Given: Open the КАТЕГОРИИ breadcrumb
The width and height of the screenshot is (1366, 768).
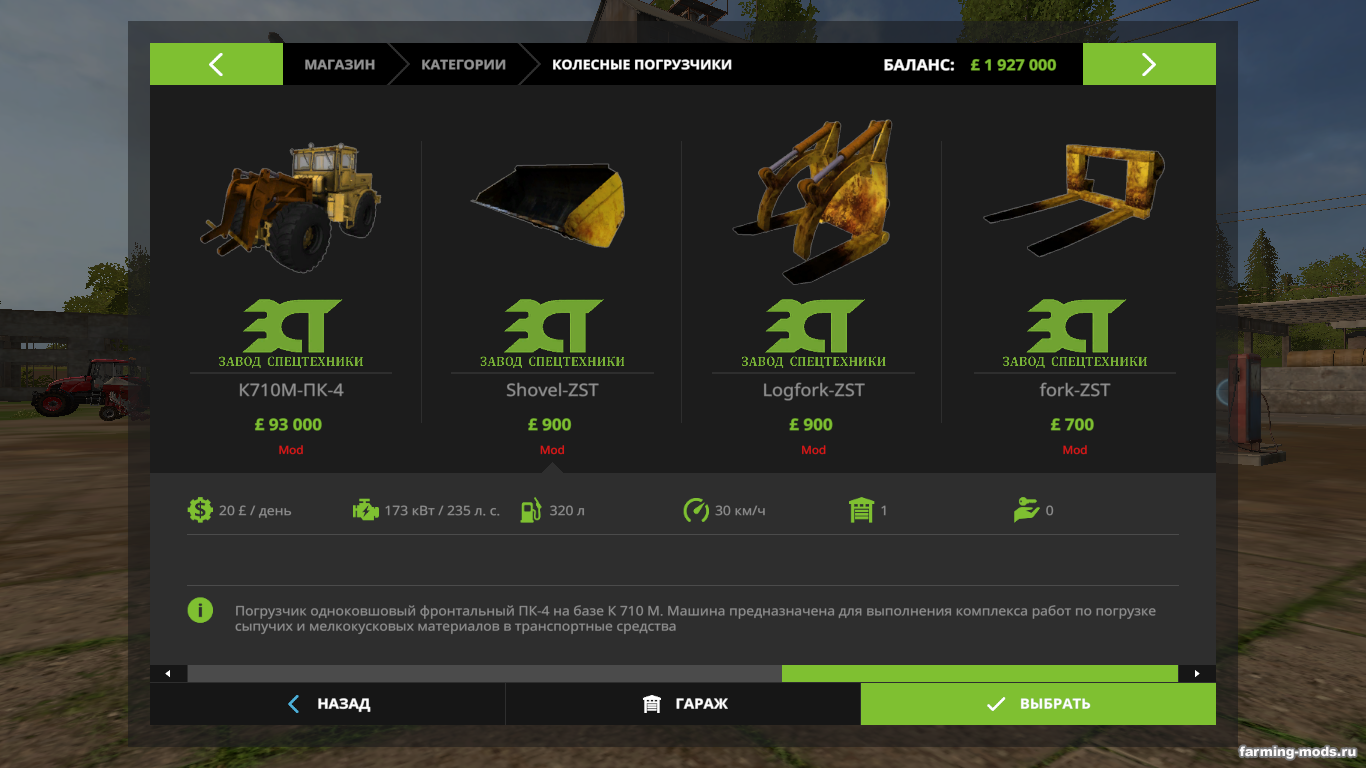Looking at the screenshot, I should 463,65.
